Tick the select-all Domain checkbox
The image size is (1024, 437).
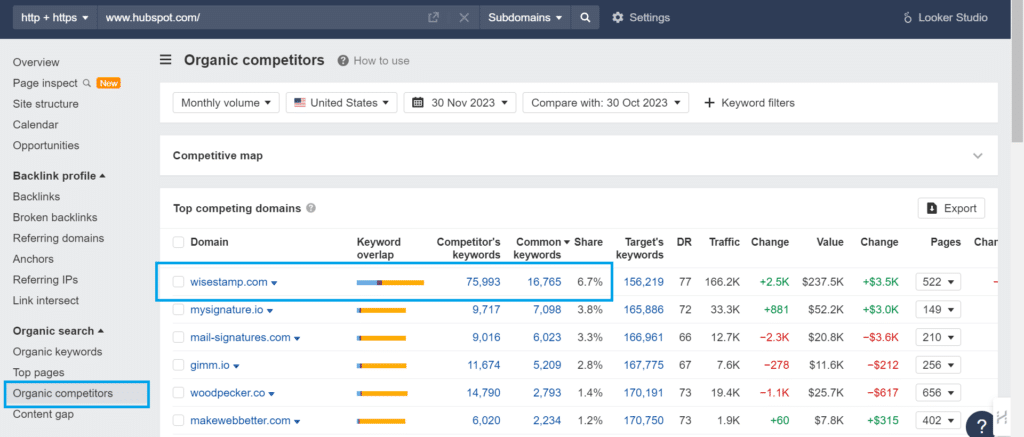(178, 242)
